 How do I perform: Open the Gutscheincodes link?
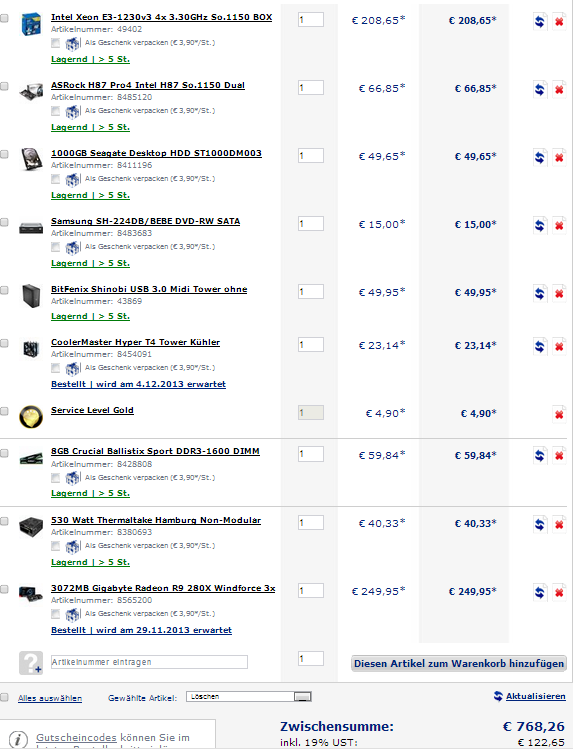[x=76, y=738]
